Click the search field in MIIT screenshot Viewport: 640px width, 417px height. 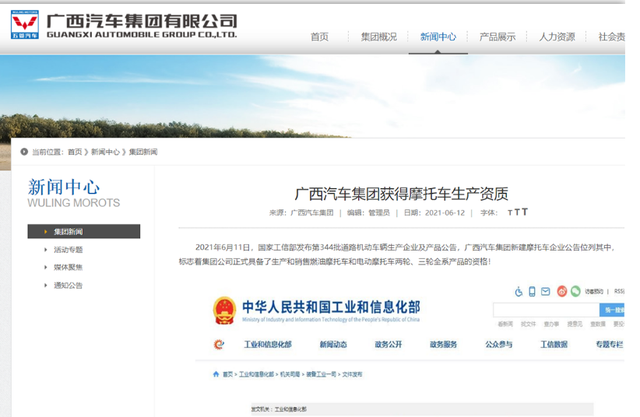[x=546, y=310]
